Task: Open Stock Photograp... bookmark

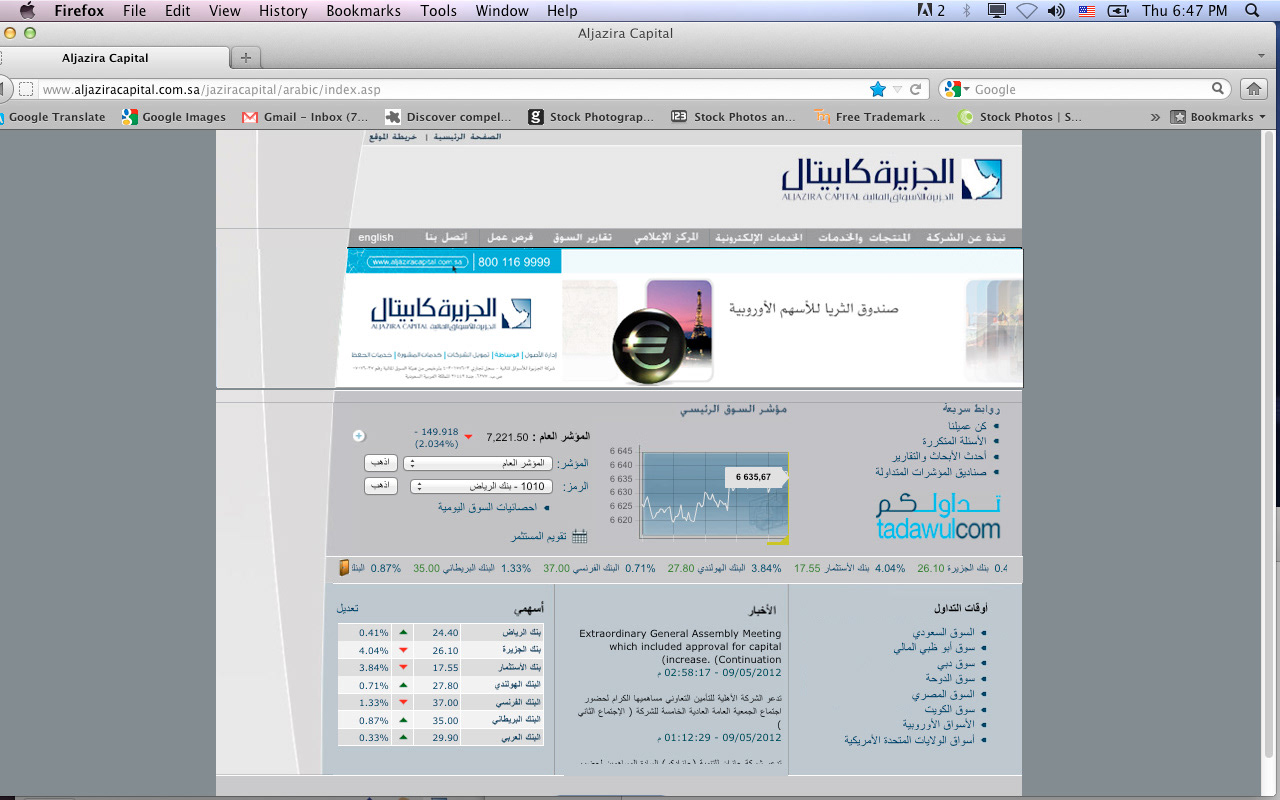Action: (x=591, y=117)
